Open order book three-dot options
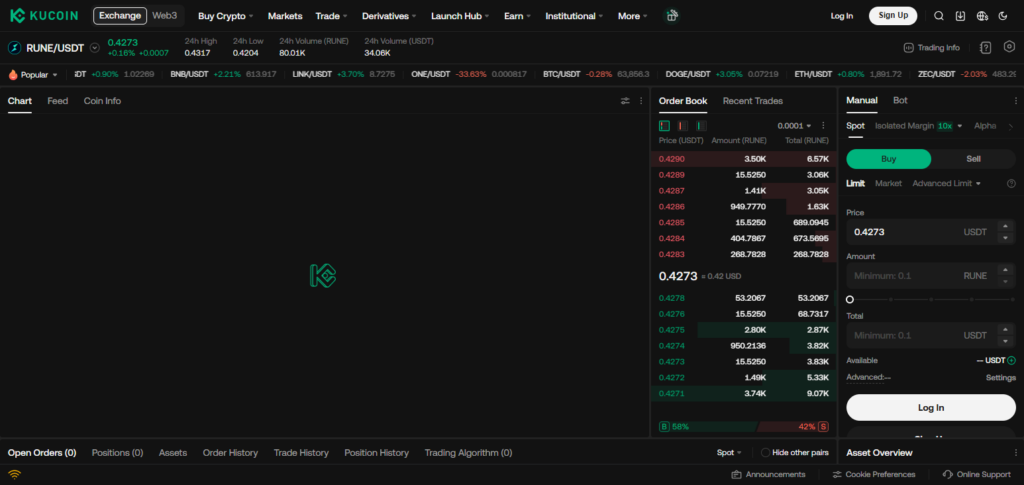 coord(823,125)
